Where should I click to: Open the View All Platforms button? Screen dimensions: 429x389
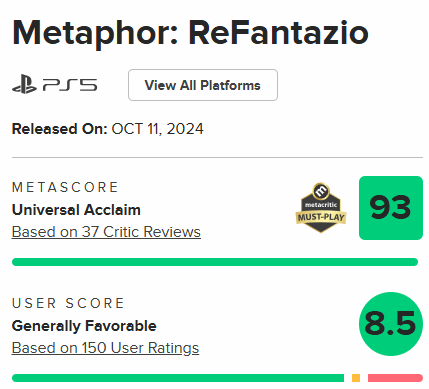[203, 85]
